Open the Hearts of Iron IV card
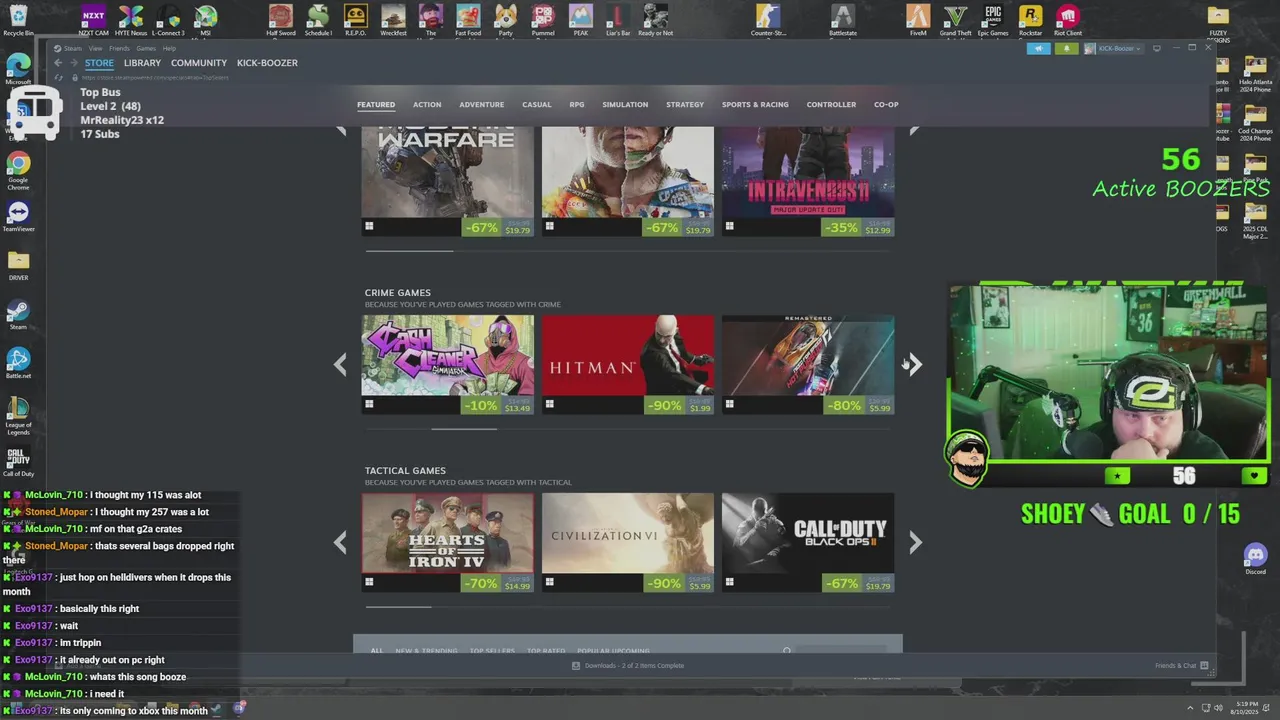Screen dimensions: 1280x720 pos(448,542)
